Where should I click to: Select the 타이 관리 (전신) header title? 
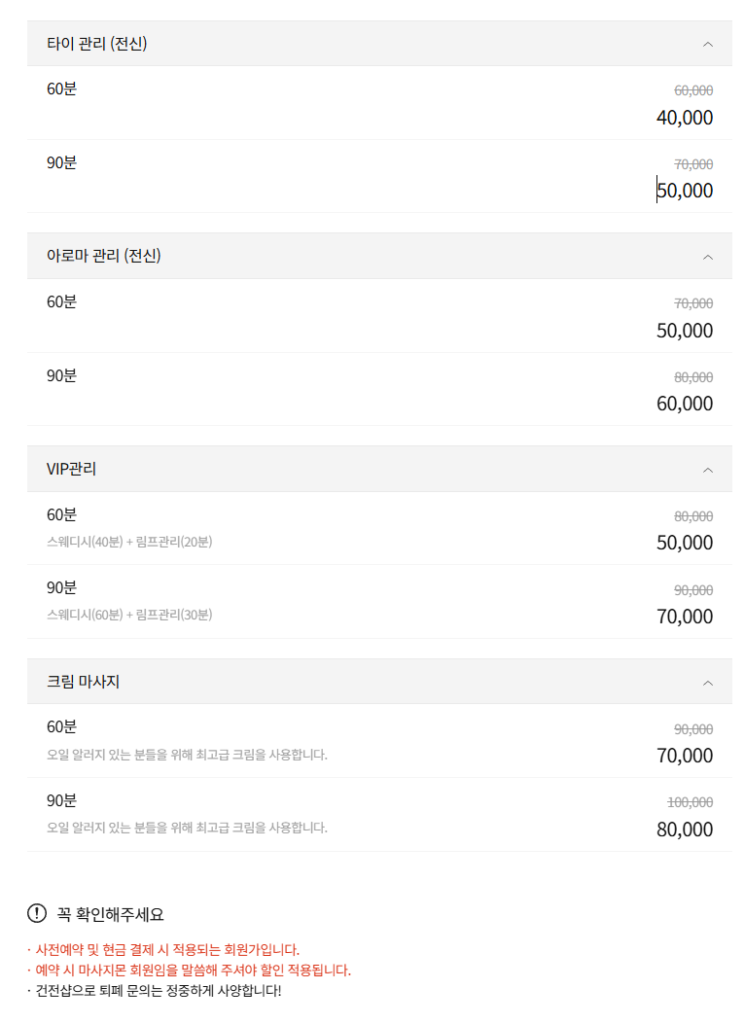tap(97, 43)
